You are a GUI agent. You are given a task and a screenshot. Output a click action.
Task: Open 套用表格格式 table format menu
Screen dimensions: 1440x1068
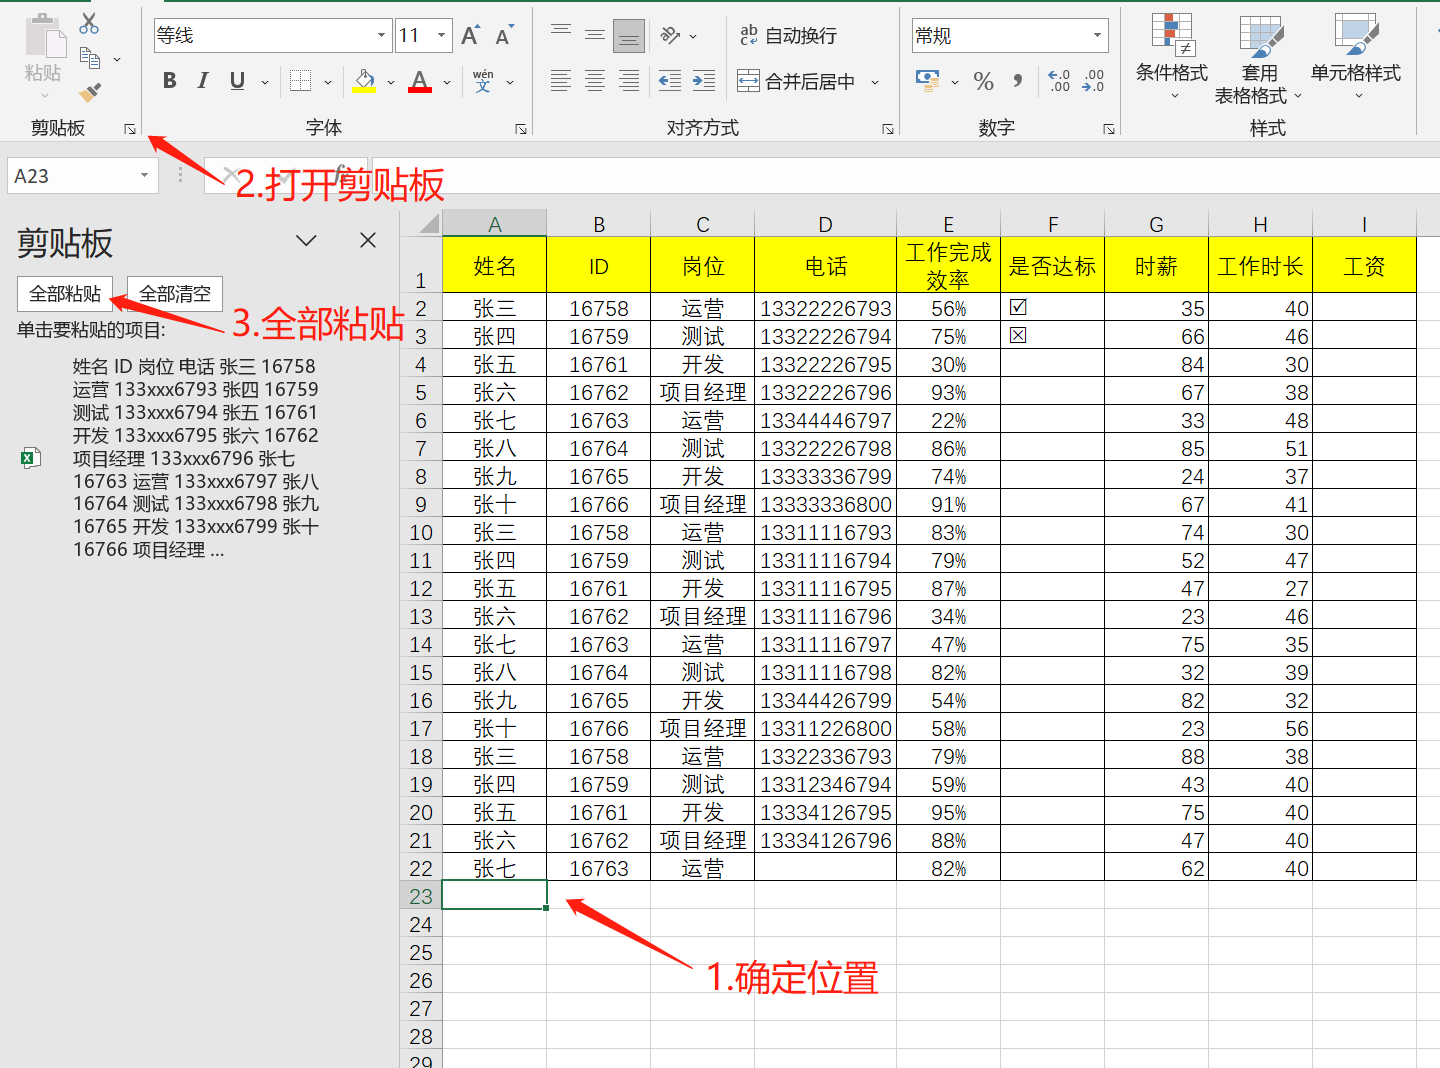coord(1259,58)
